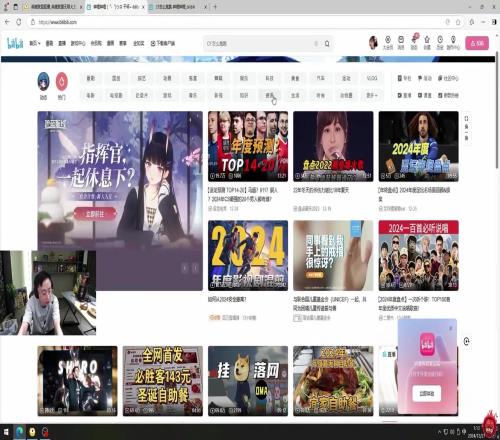Open the 盘点2022 singer video thumbnail
The height and width of the screenshot is (440, 500).
(x=333, y=147)
